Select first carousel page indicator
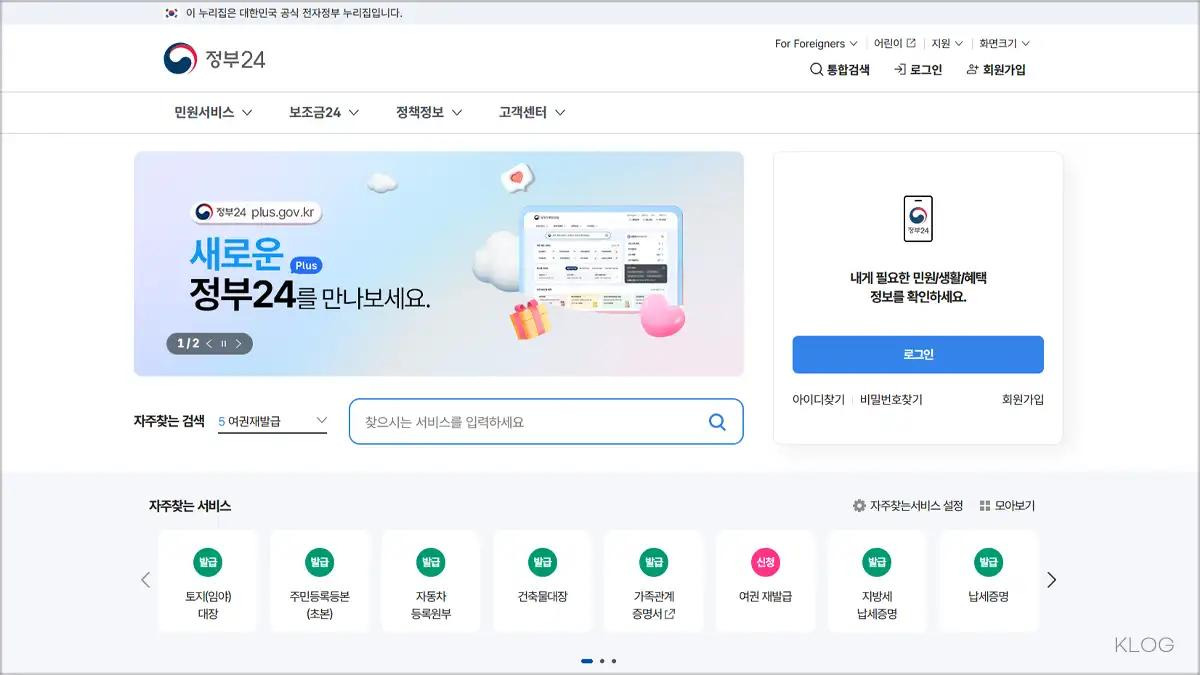Image resolution: width=1200 pixels, height=675 pixels. [587, 661]
